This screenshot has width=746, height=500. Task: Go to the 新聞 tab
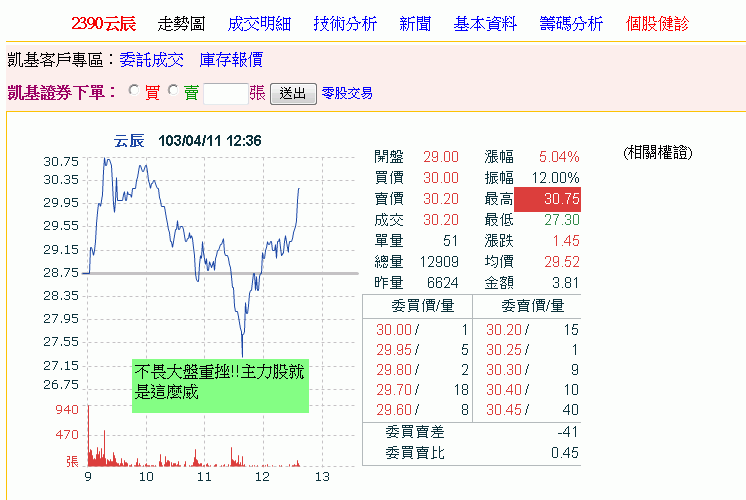coord(415,23)
